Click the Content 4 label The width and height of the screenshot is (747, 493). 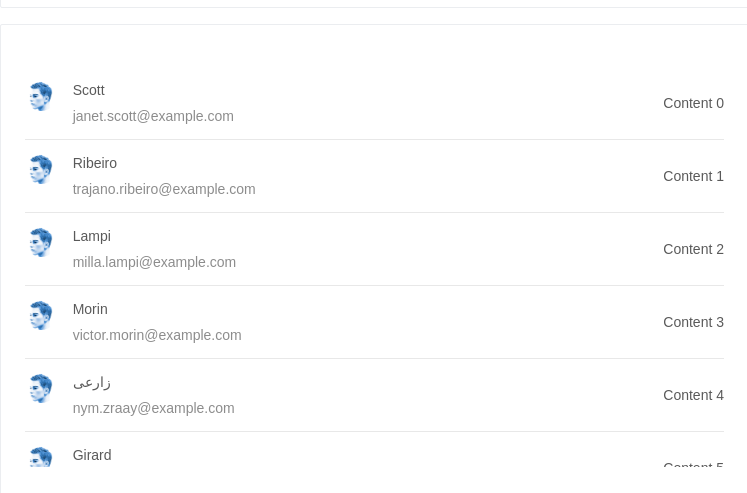(693, 395)
